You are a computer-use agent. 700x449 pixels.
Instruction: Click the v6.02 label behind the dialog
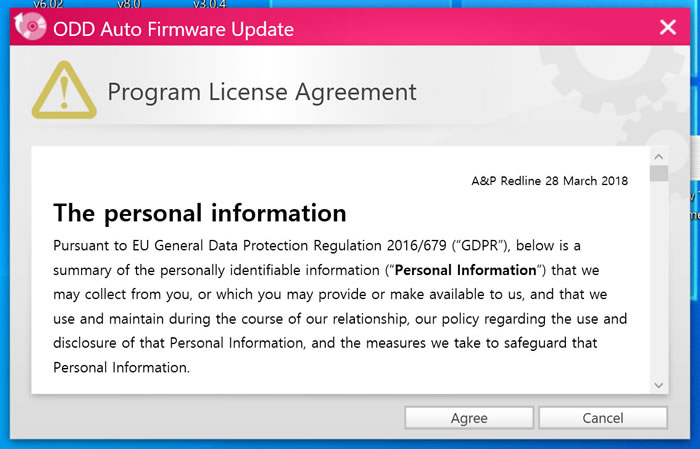[48, 4]
